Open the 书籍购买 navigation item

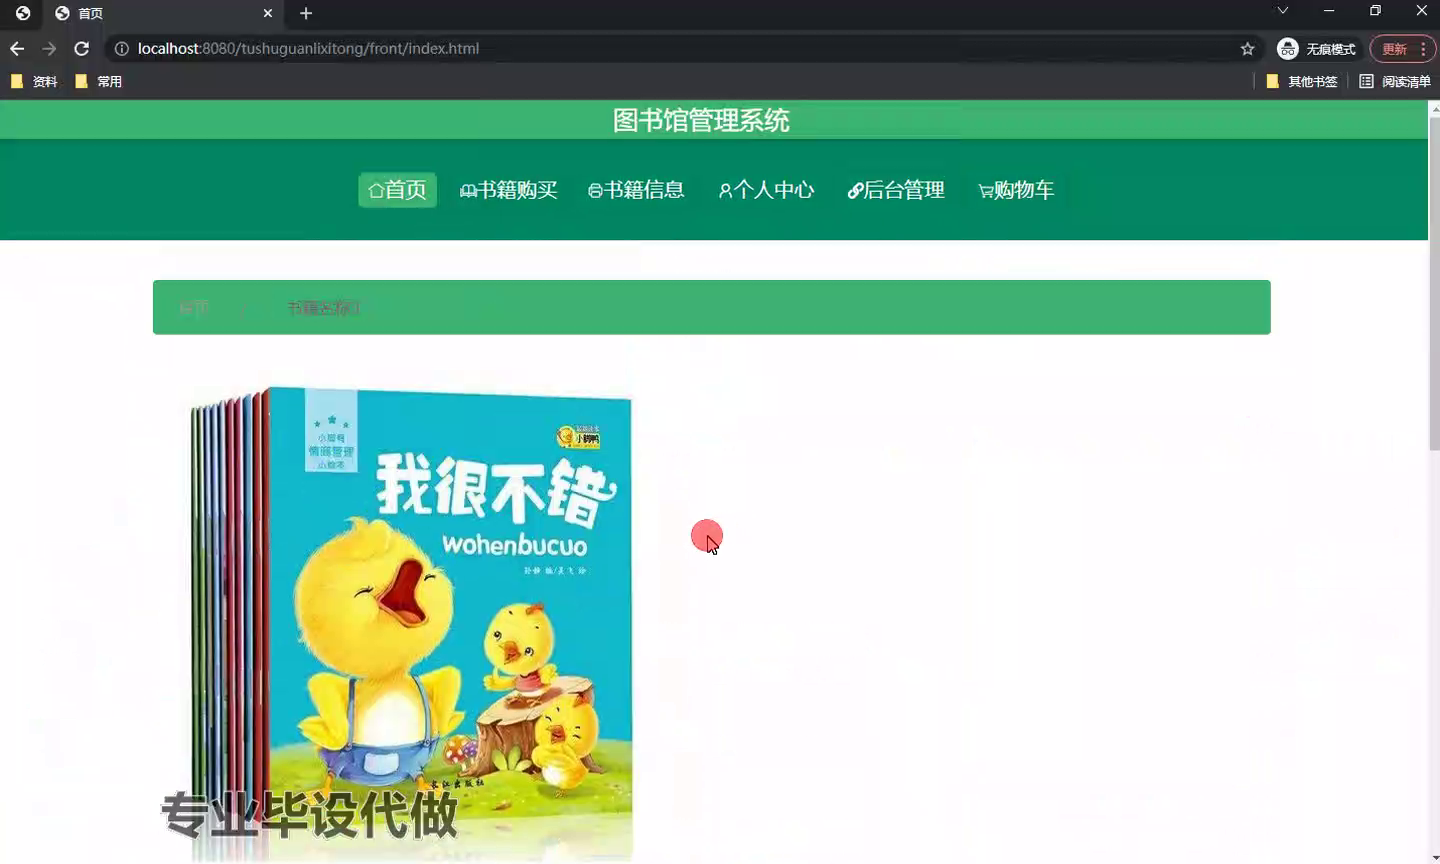coord(509,190)
